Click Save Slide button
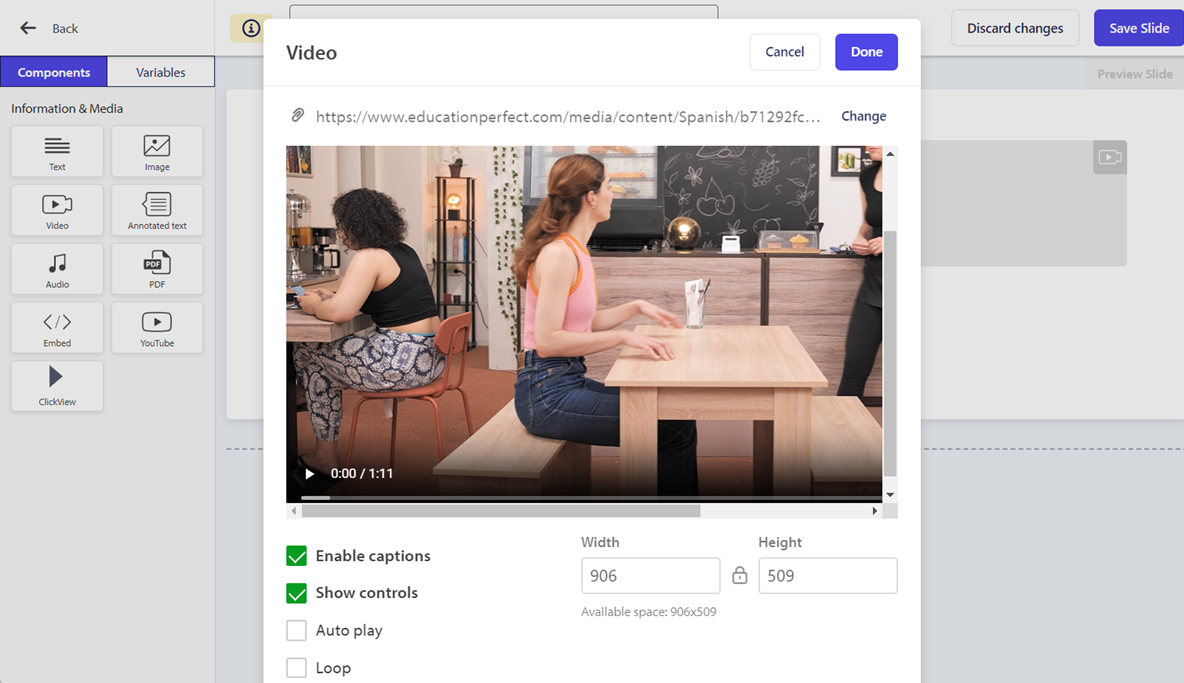Image resolution: width=1184 pixels, height=683 pixels. pyautogui.click(x=1139, y=28)
